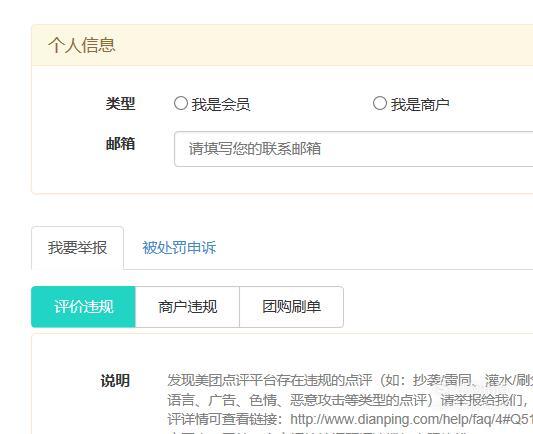Select the 评价违规 button

(x=83, y=307)
